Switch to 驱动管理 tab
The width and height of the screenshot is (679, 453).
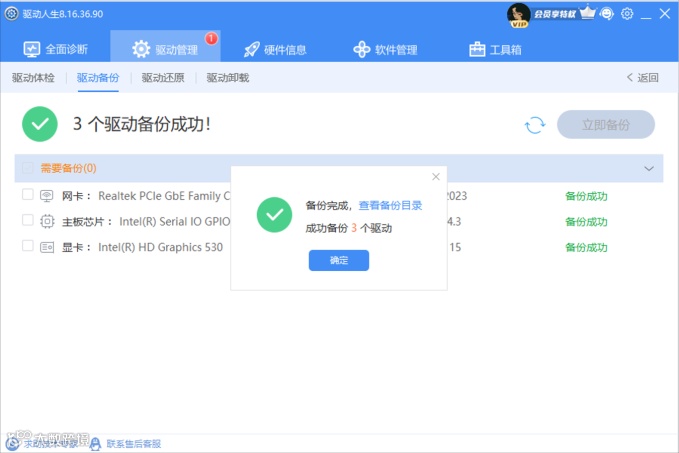[165, 46]
